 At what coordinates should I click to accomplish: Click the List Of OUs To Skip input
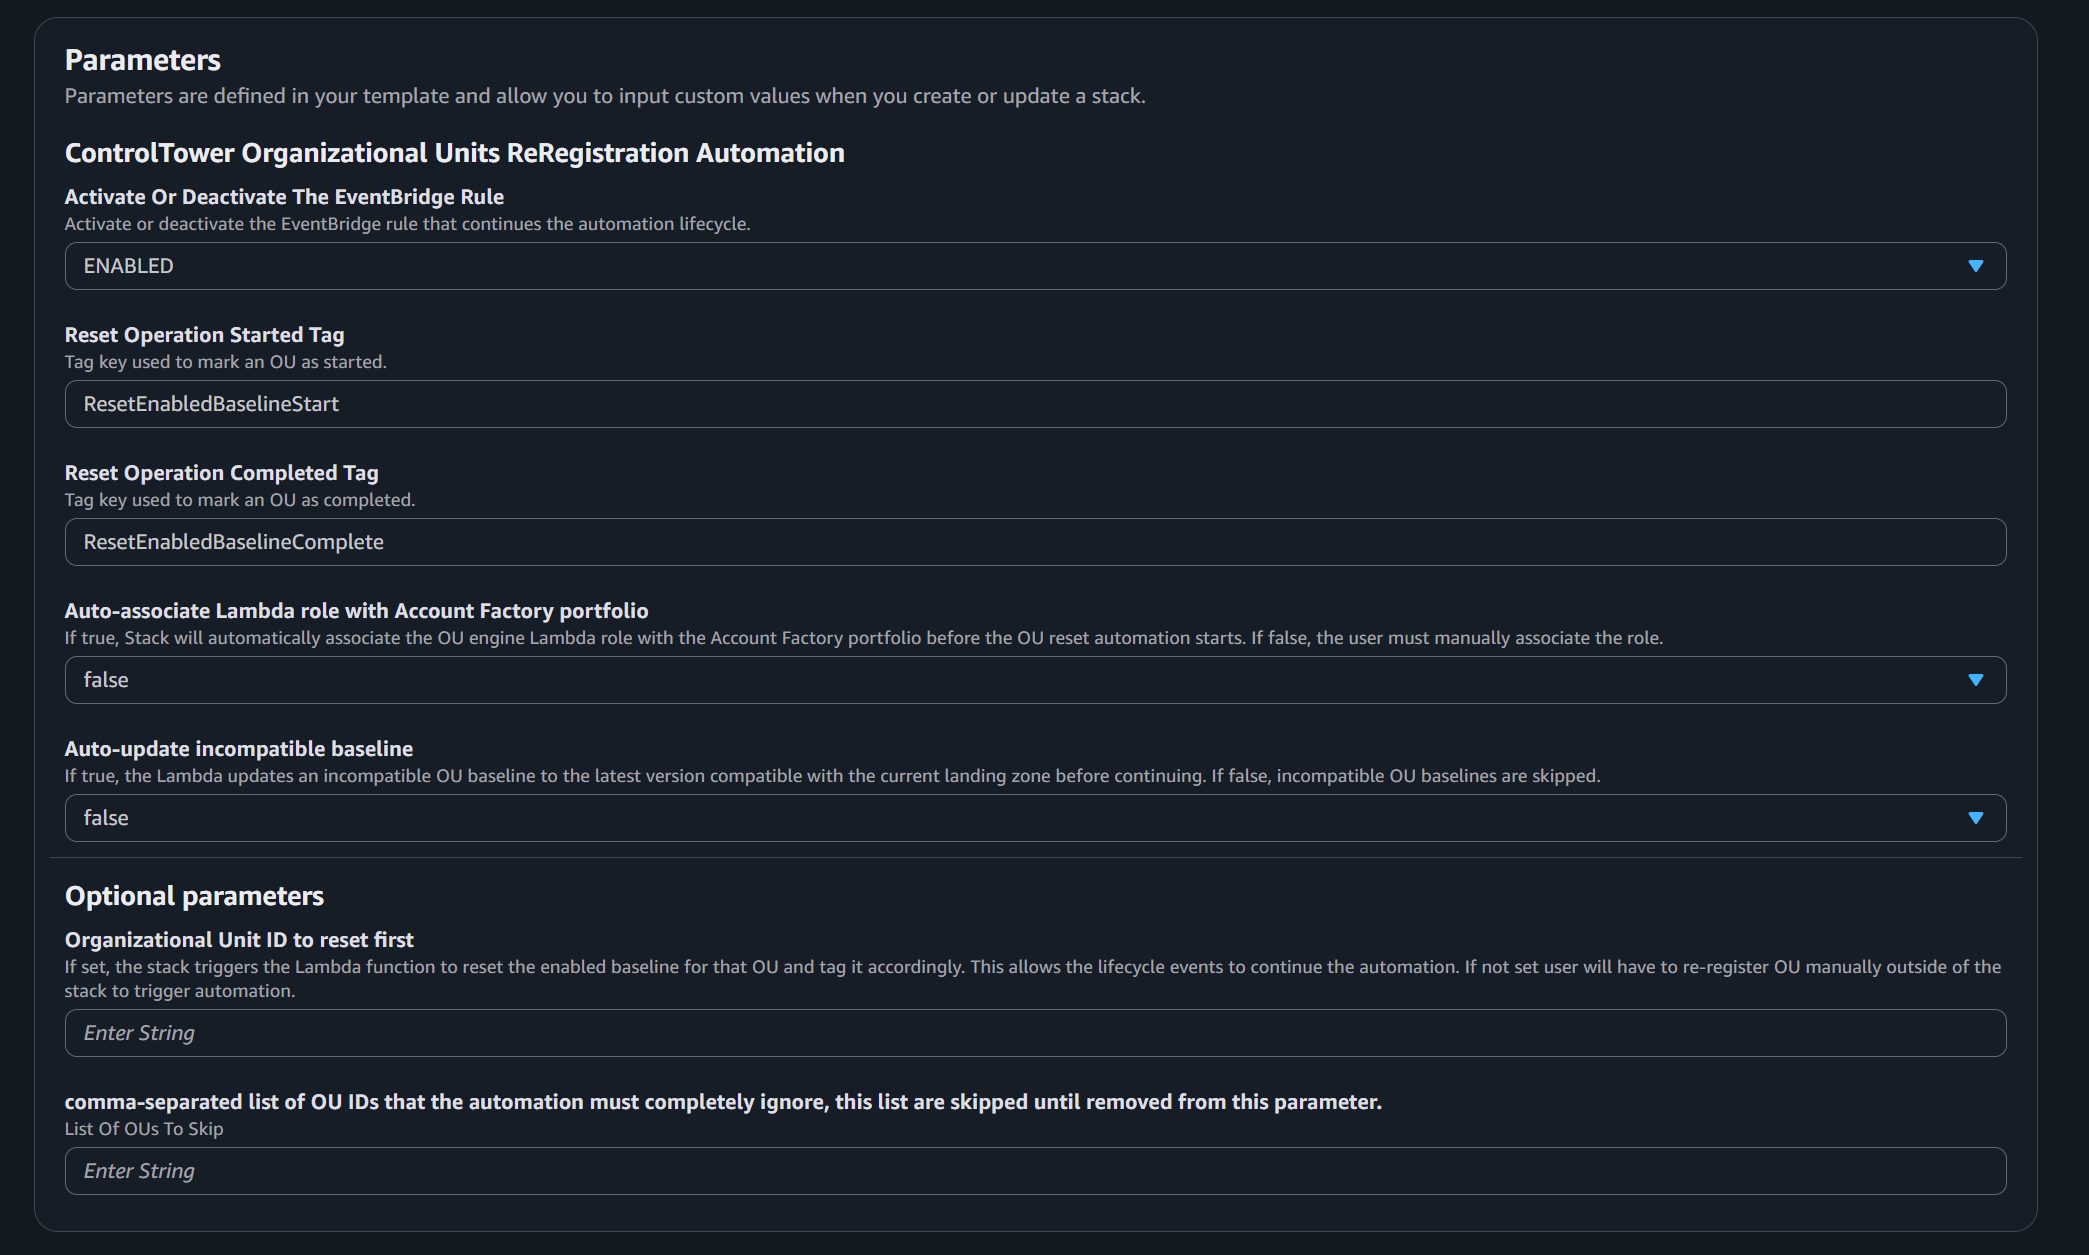[x=1035, y=1171]
